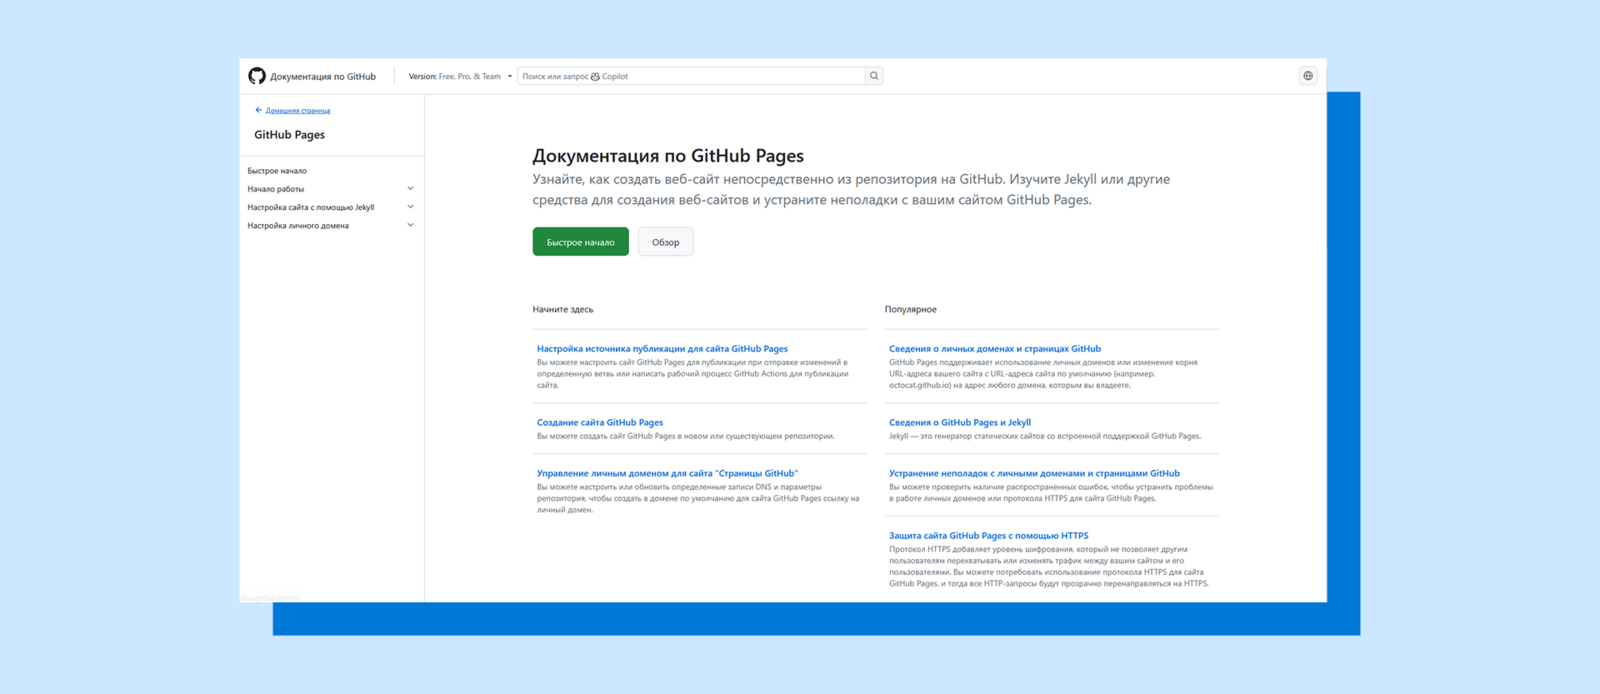Focus the Поиск или запрос Copilot search field
Image resolution: width=1600 pixels, height=694 pixels.
pos(691,76)
